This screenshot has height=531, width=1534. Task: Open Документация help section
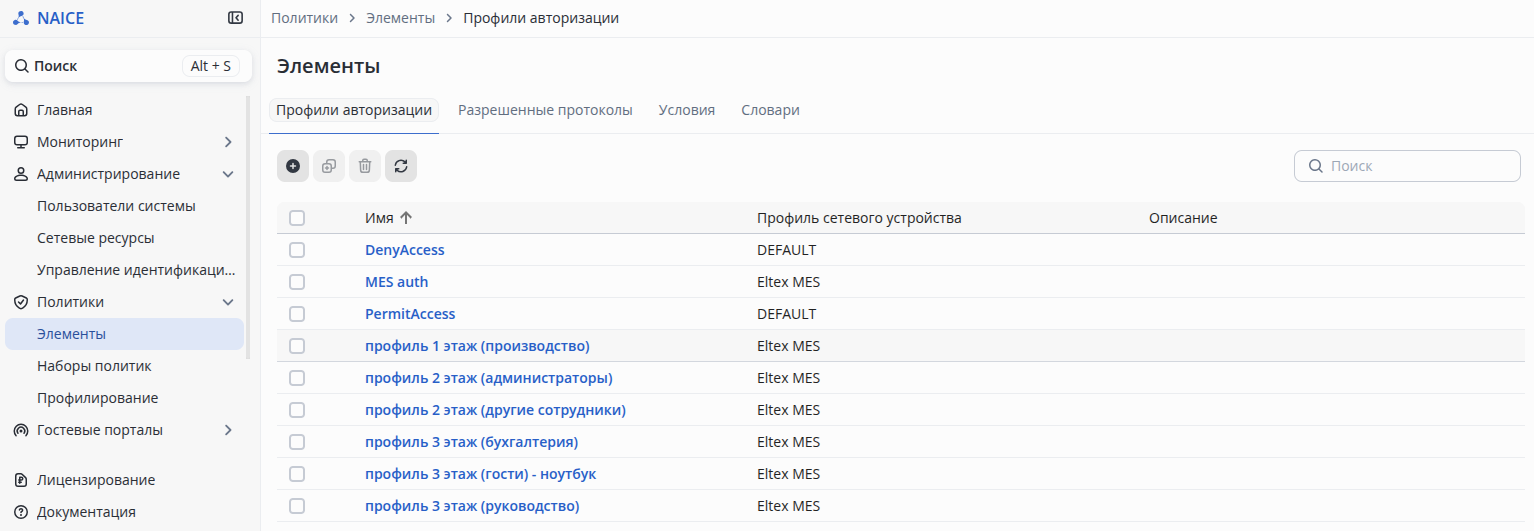pos(86,512)
